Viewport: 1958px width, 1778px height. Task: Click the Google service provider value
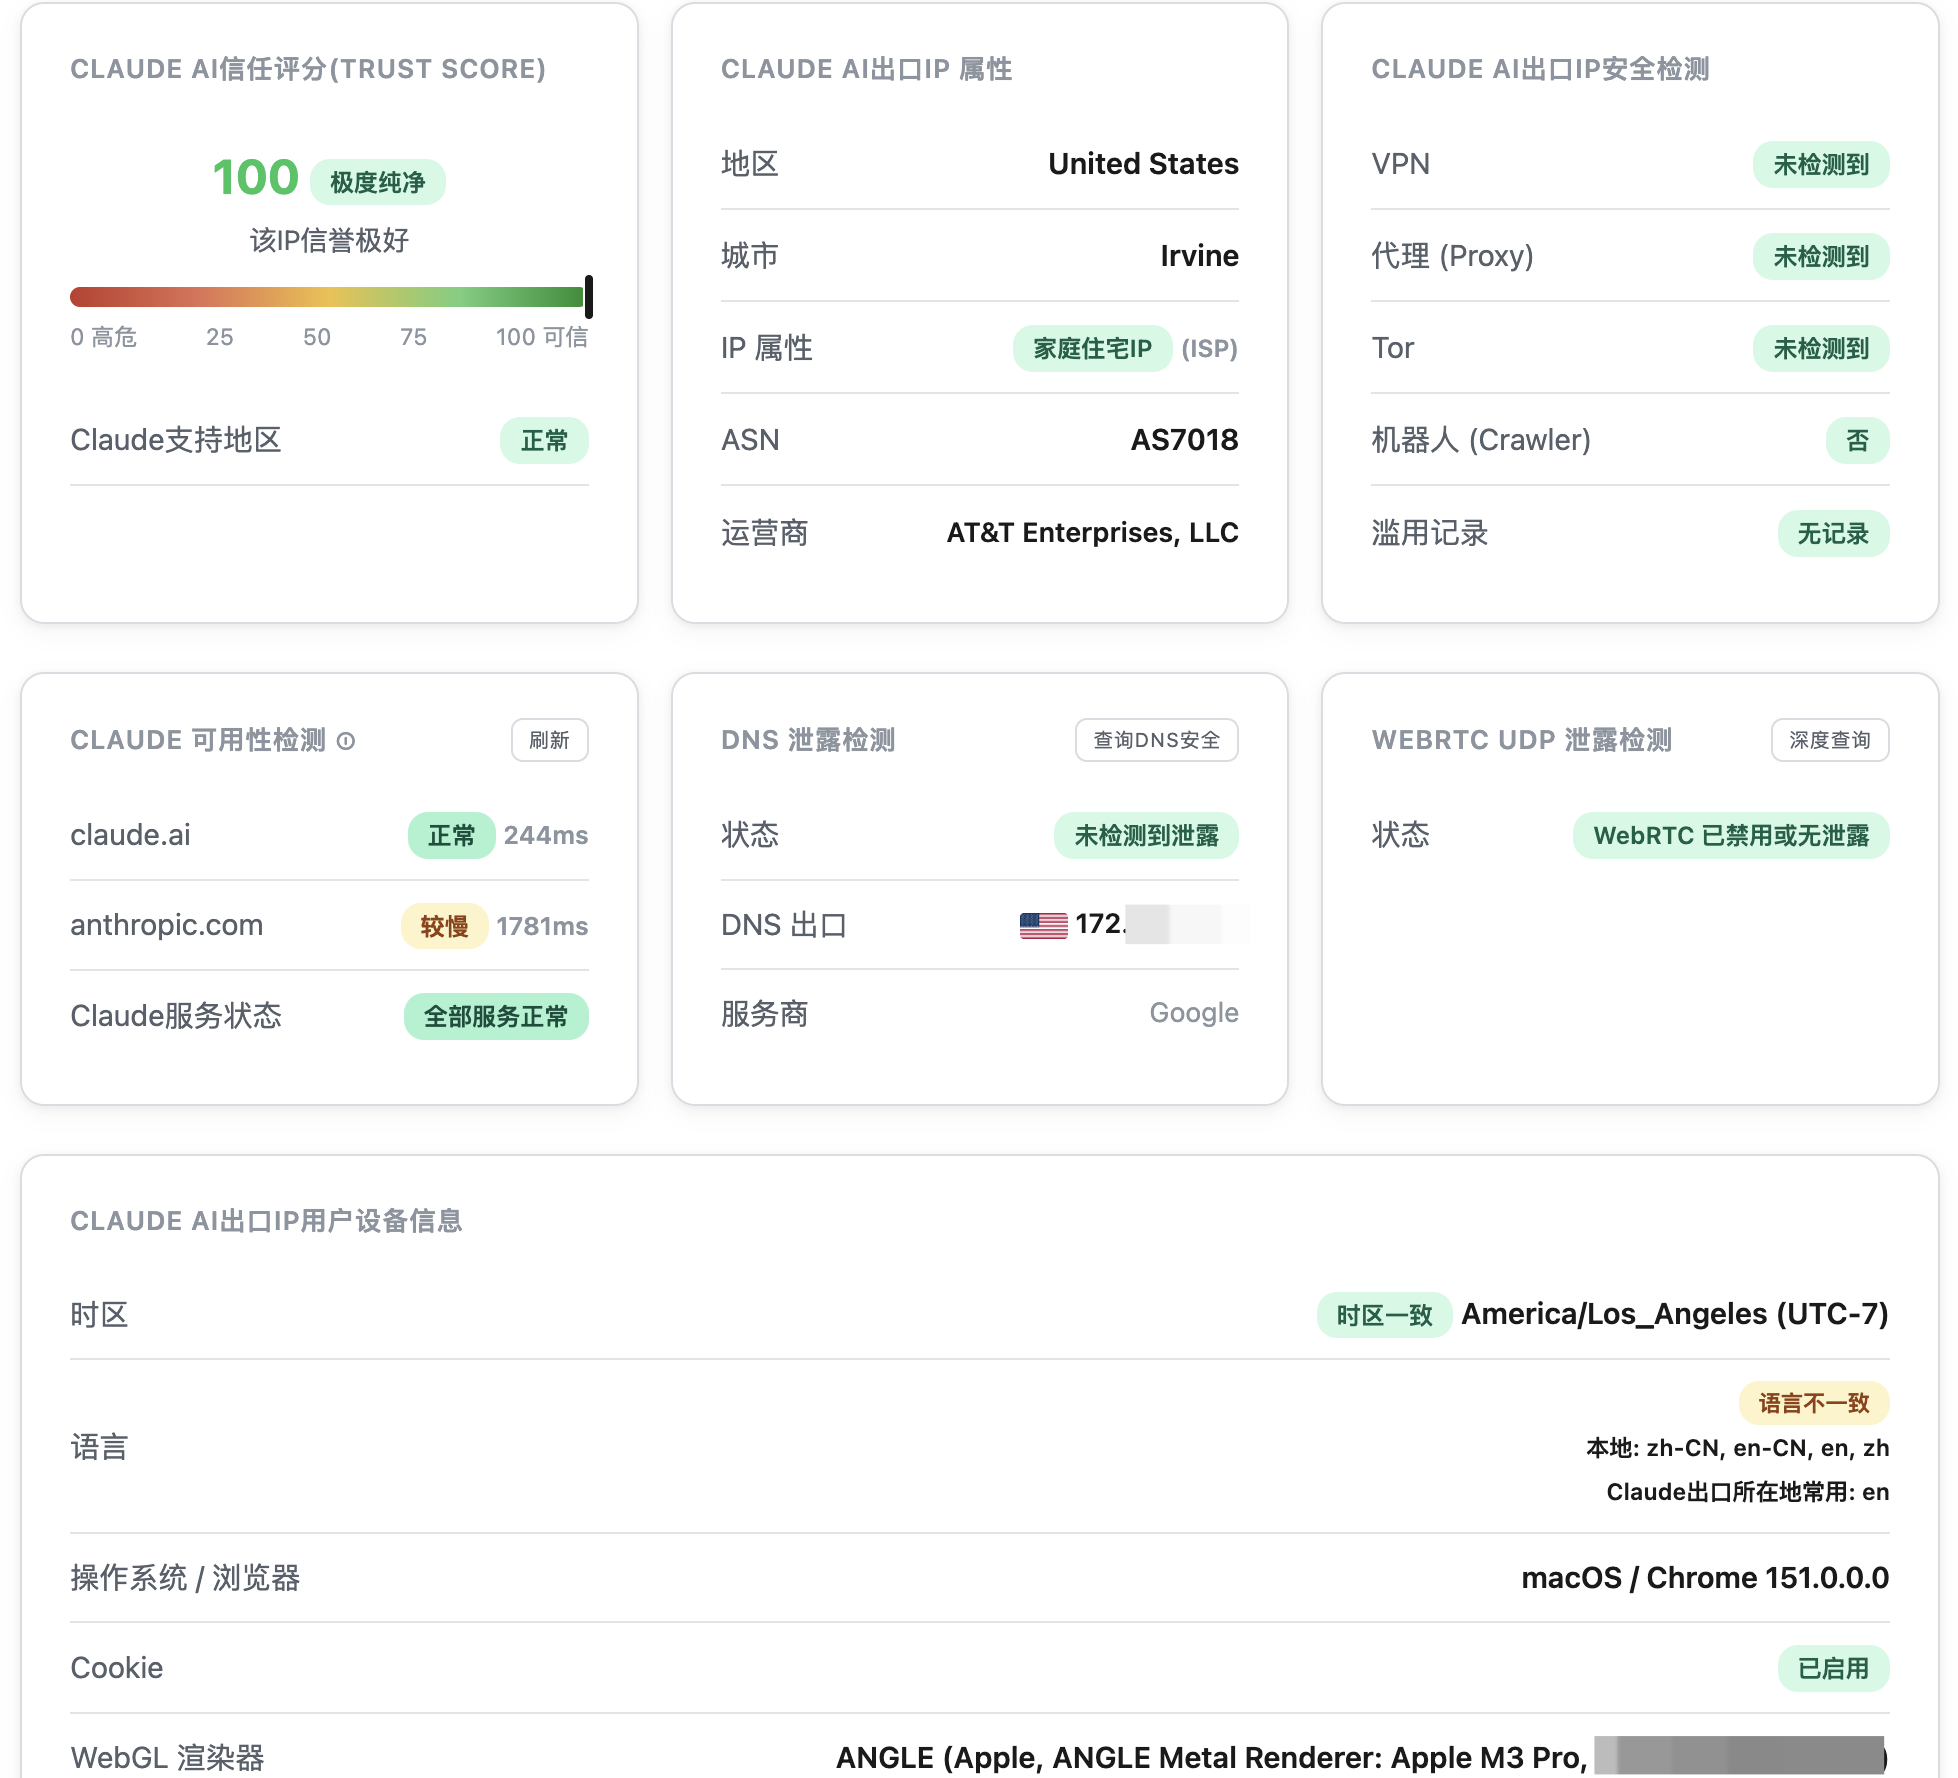point(1194,1013)
